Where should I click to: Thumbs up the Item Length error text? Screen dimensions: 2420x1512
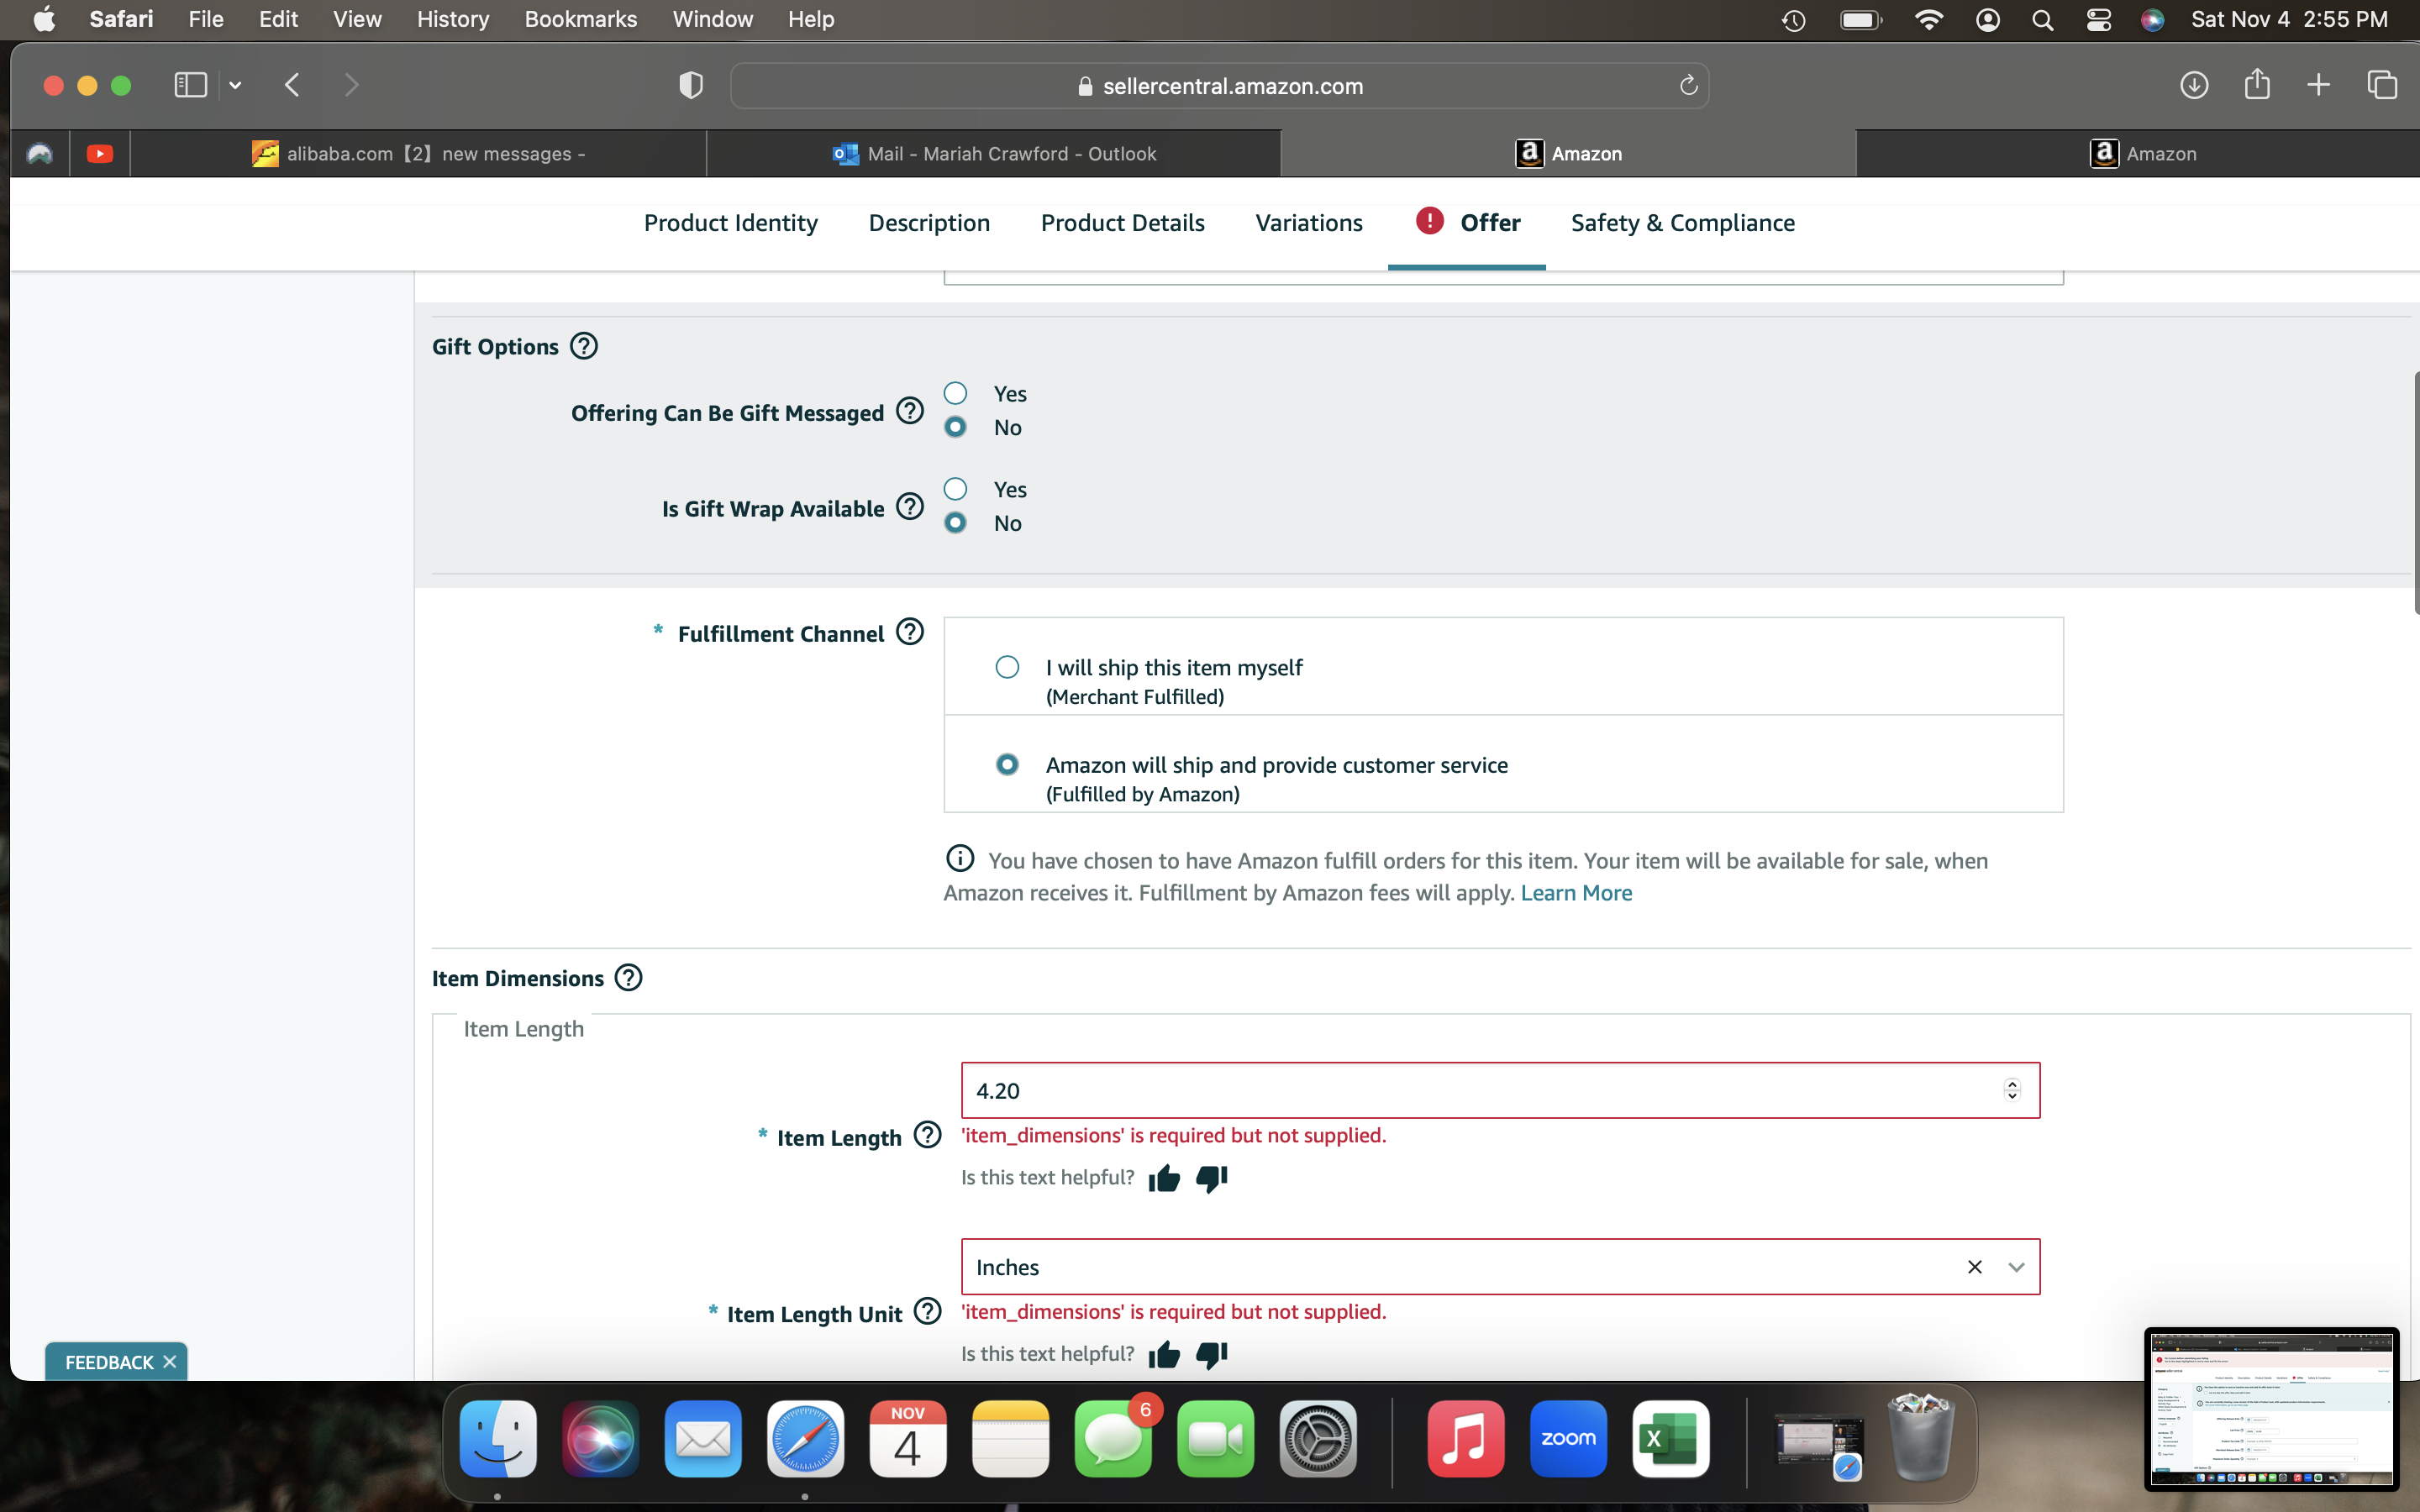[x=1164, y=1178]
